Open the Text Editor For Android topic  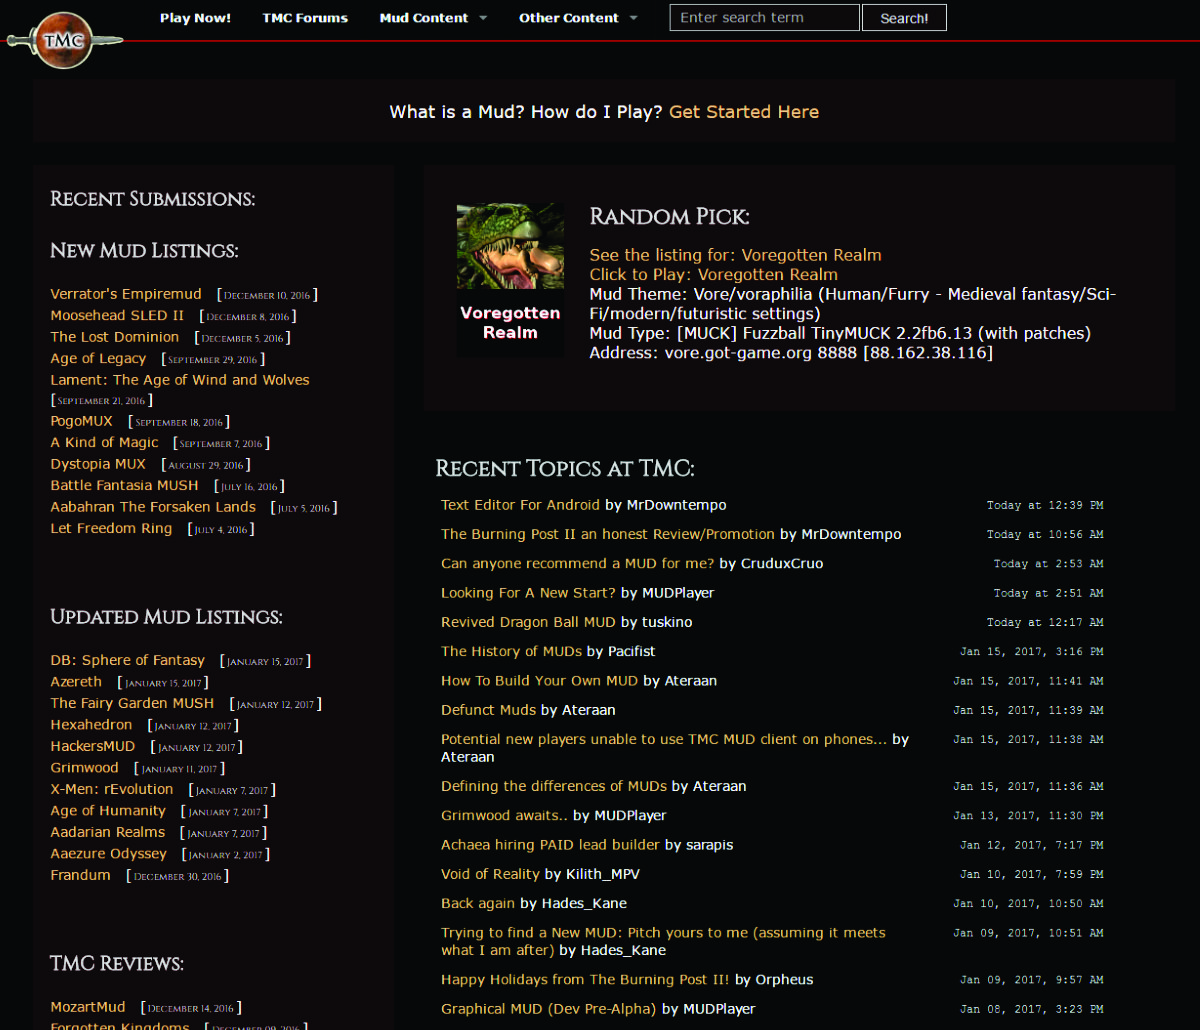pos(521,504)
